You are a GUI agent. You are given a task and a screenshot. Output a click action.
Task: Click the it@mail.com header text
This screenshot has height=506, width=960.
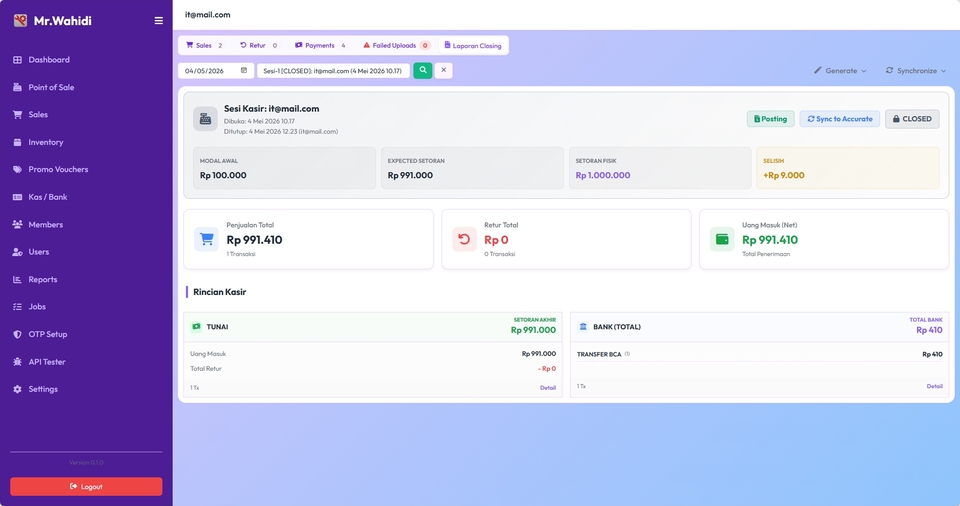[x=208, y=15]
